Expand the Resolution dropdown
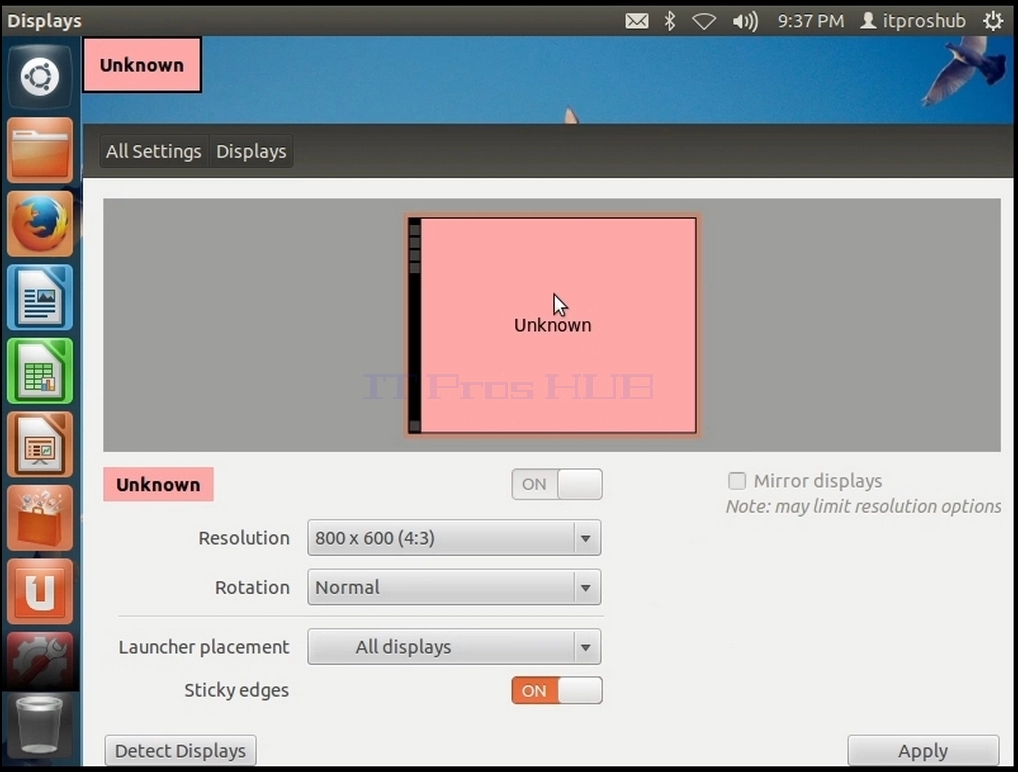Image resolution: width=1018 pixels, height=772 pixels. coord(454,538)
